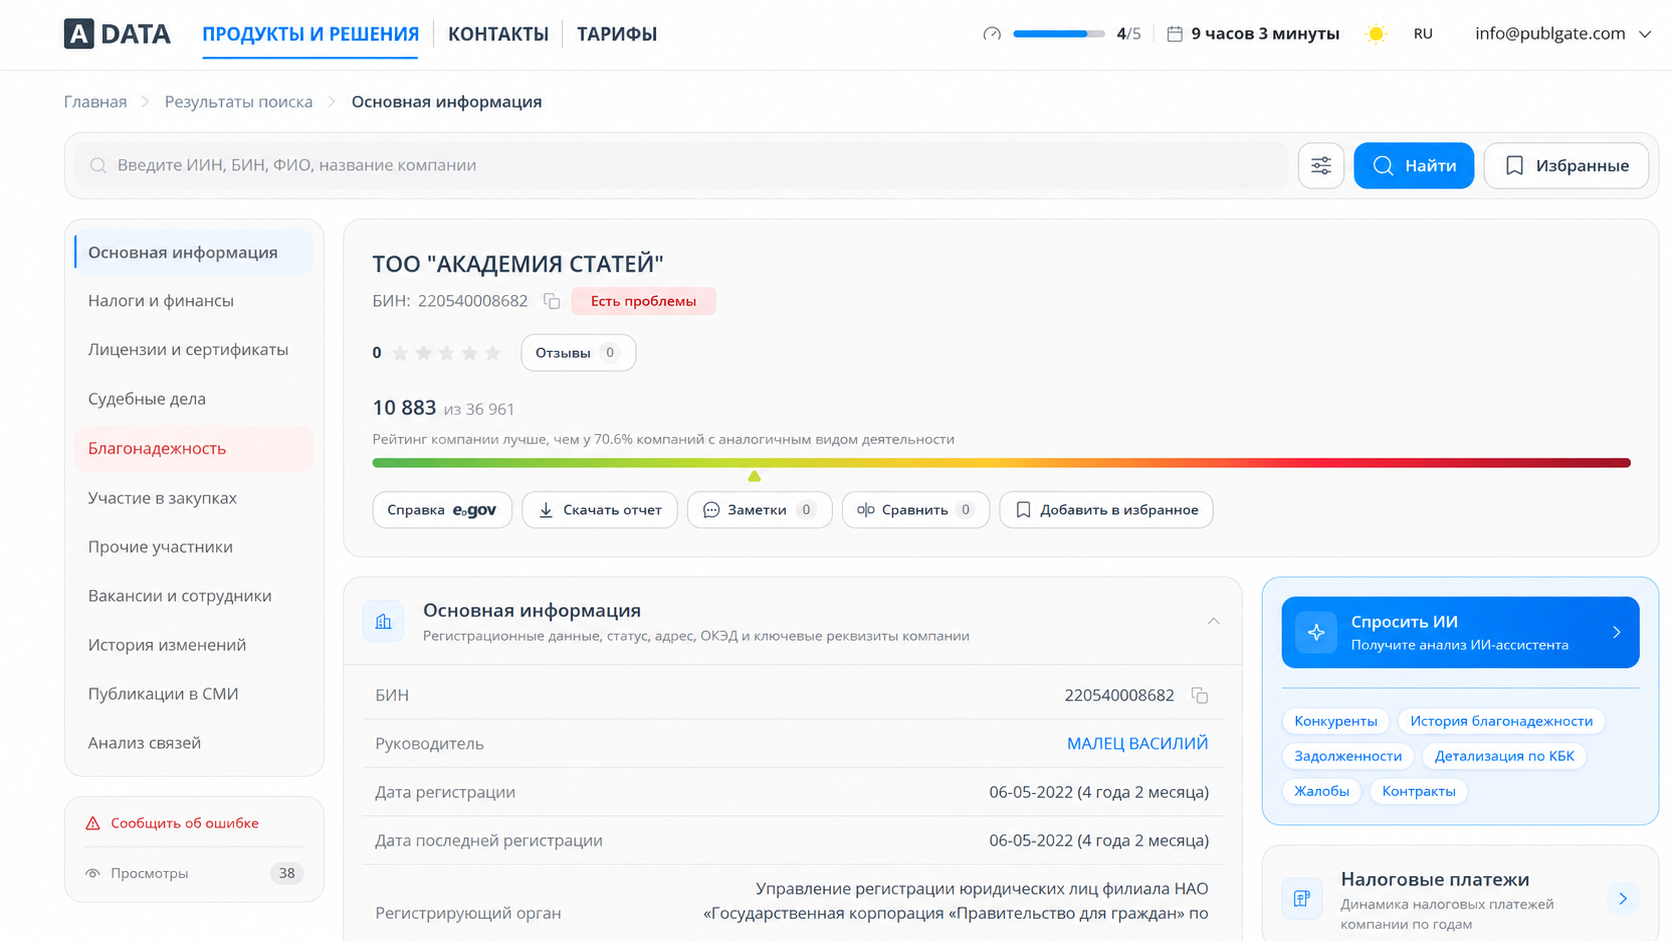The image size is (1672, 941).
Task: Click Сообщить об ошибке link
Action: point(184,823)
